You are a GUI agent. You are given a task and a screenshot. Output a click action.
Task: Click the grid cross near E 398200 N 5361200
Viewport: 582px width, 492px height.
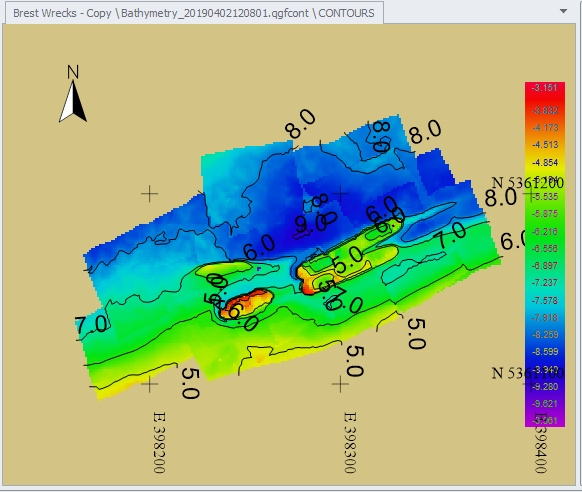pos(150,194)
